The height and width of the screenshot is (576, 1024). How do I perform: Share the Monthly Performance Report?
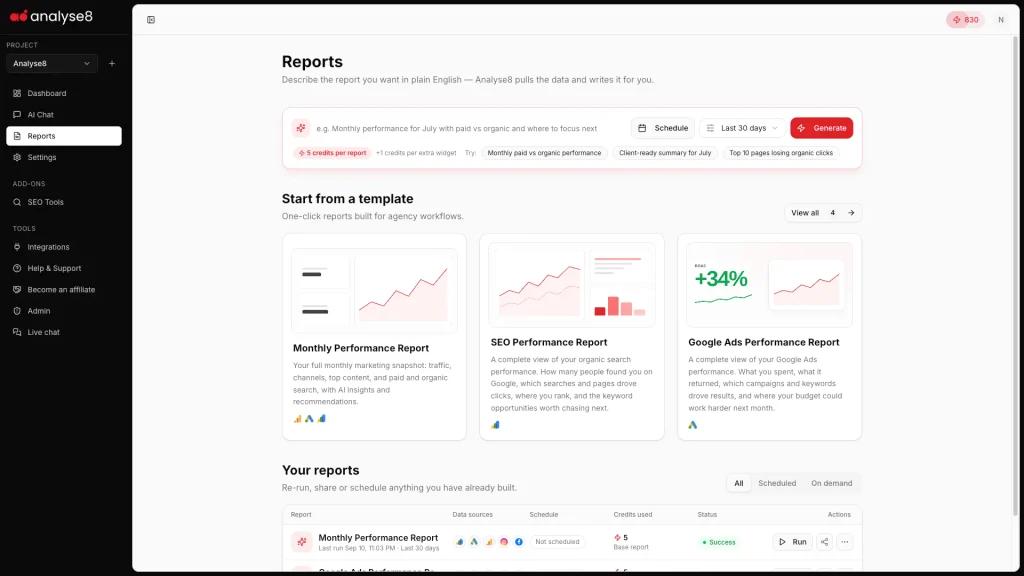pos(824,542)
